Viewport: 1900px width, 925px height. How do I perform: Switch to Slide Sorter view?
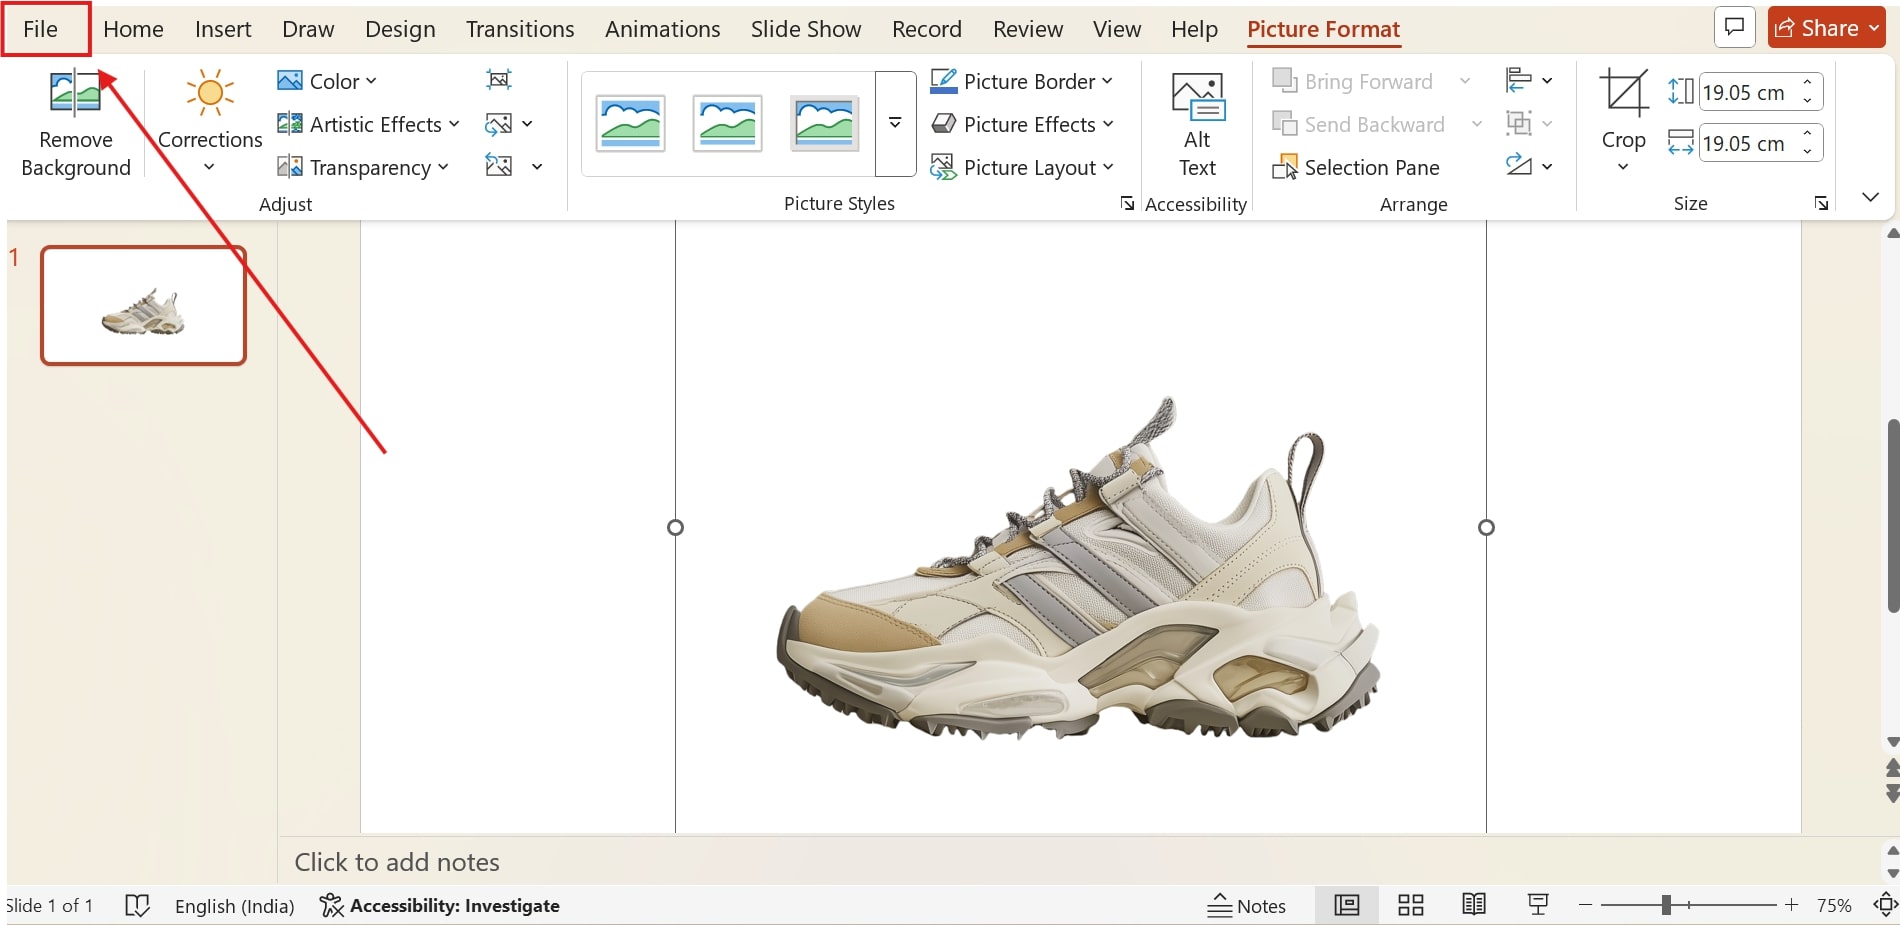(x=1411, y=905)
